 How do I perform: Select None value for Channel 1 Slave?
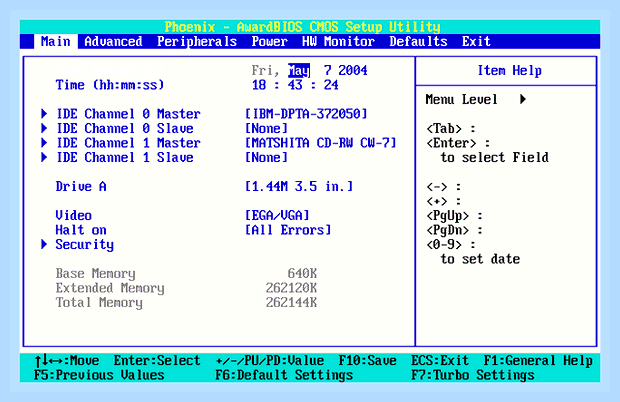click(x=267, y=157)
